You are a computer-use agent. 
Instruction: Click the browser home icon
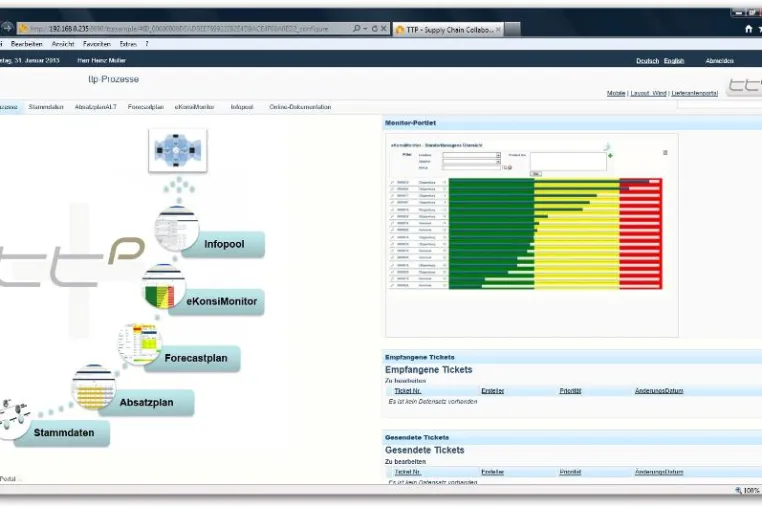point(748,29)
